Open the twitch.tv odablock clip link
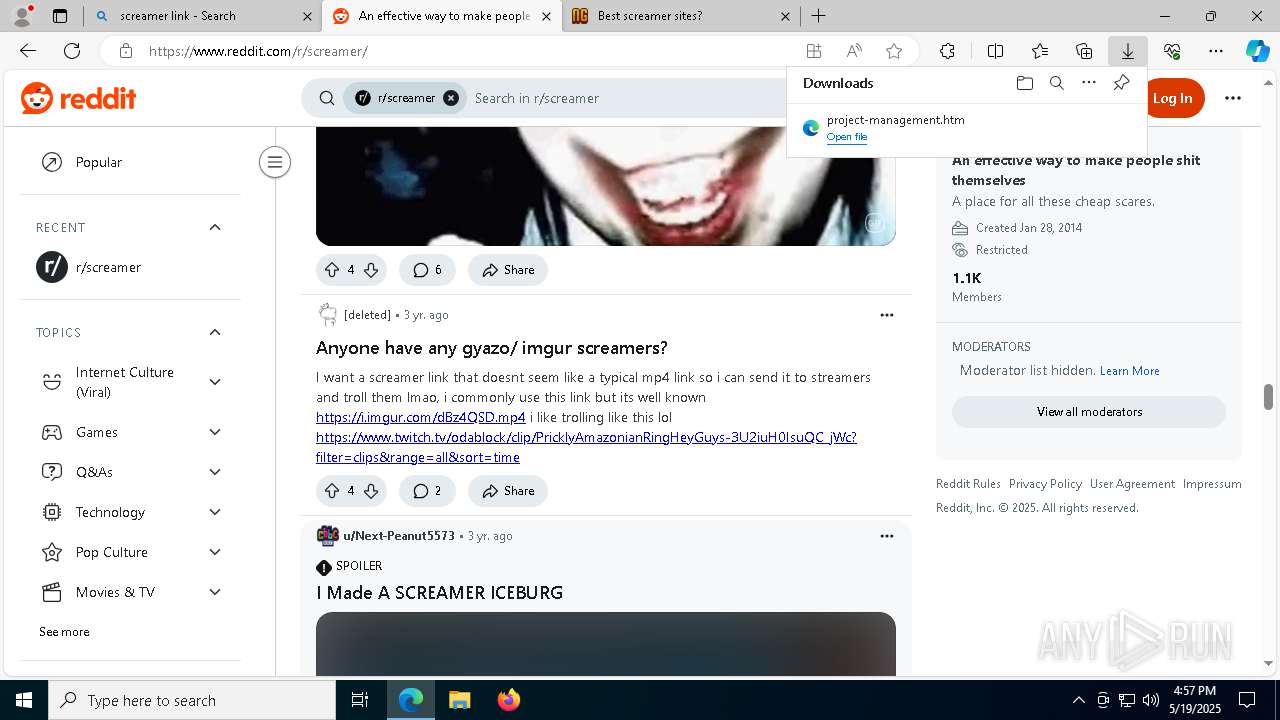Screen dimensions: 1280x720 point(586,447)
